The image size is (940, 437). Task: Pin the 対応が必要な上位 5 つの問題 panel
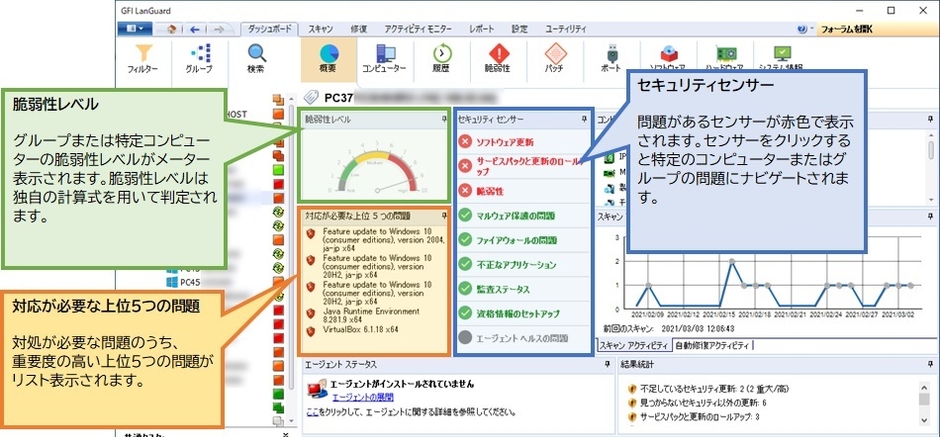442,216
